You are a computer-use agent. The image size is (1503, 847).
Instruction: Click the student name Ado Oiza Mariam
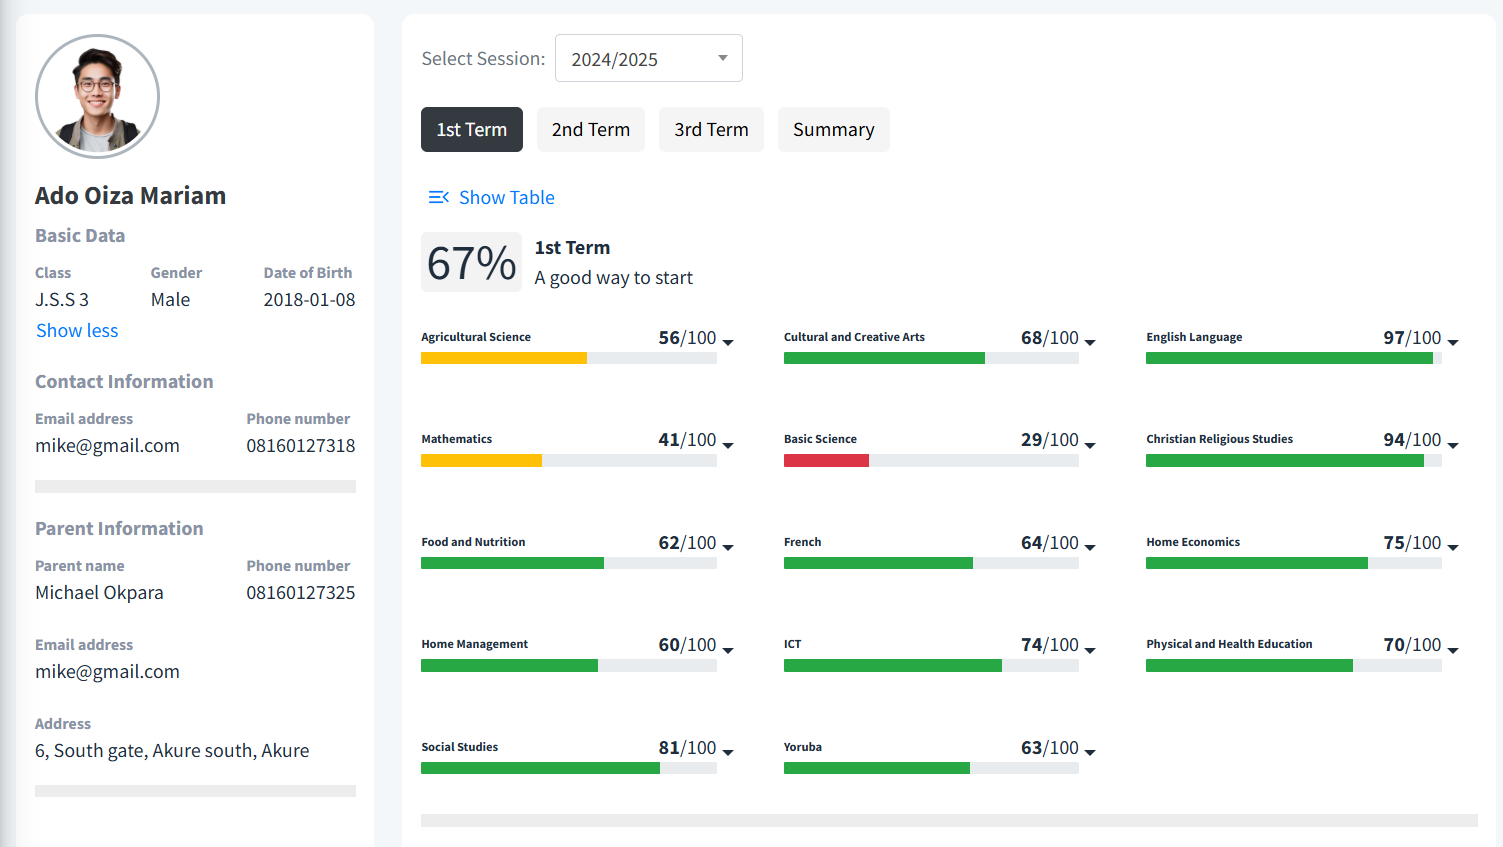click(130, 195)
